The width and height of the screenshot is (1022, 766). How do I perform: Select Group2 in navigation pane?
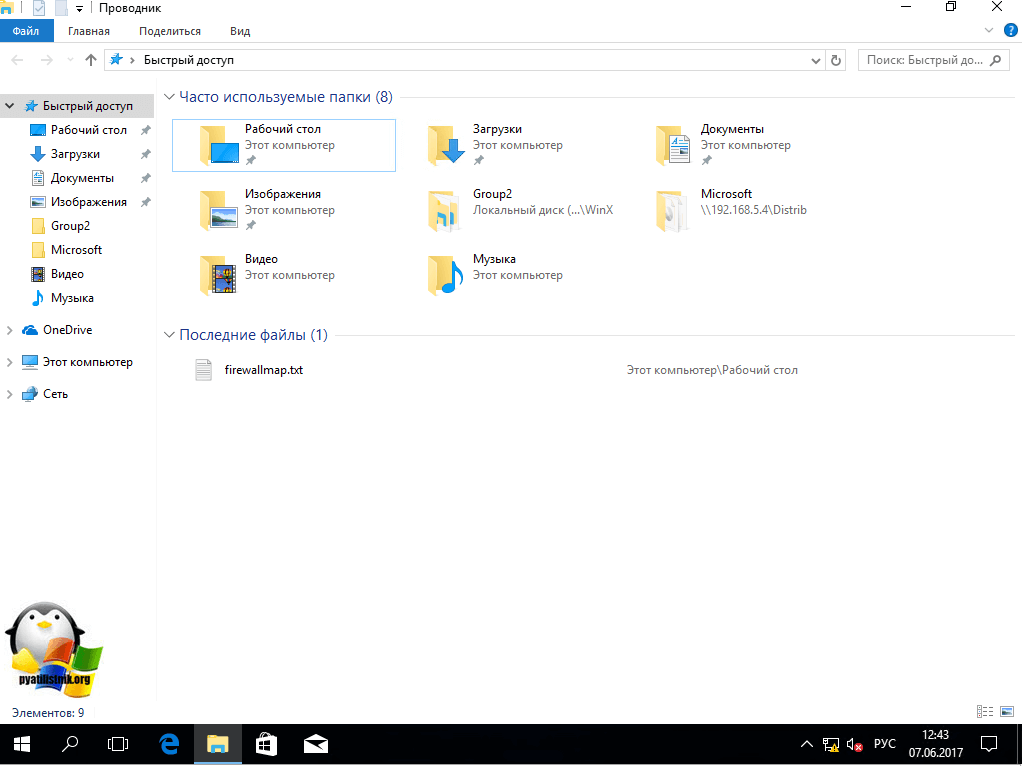coord(70,226)
